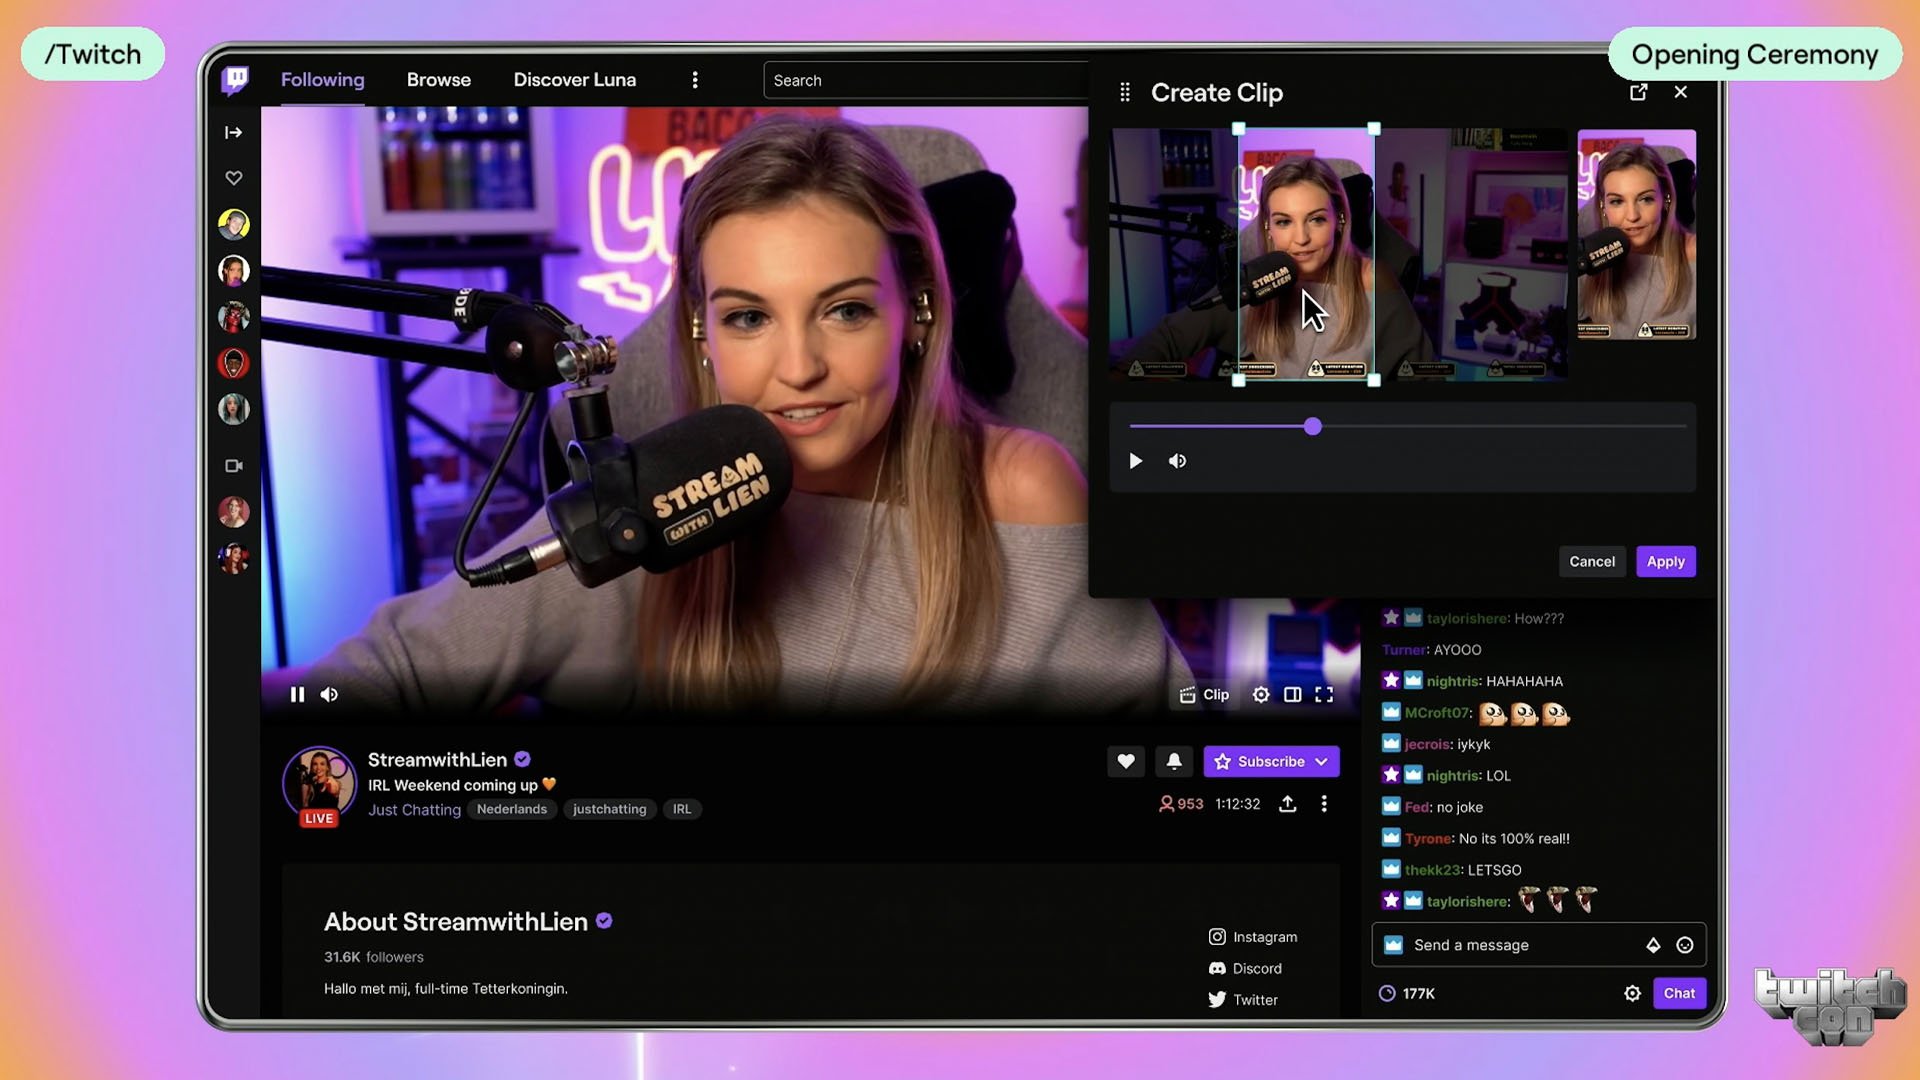Open the Bits icon in chat input

[x=1653, y=945]
